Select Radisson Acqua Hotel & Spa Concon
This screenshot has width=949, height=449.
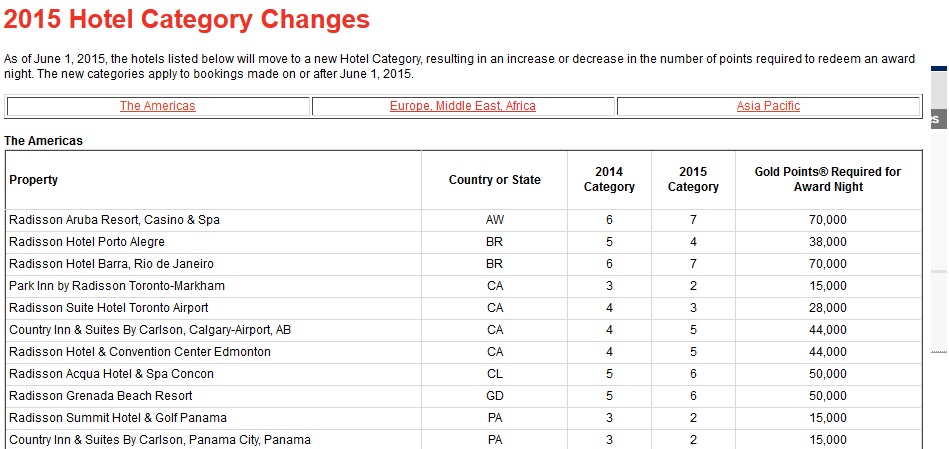coord(111,374)
